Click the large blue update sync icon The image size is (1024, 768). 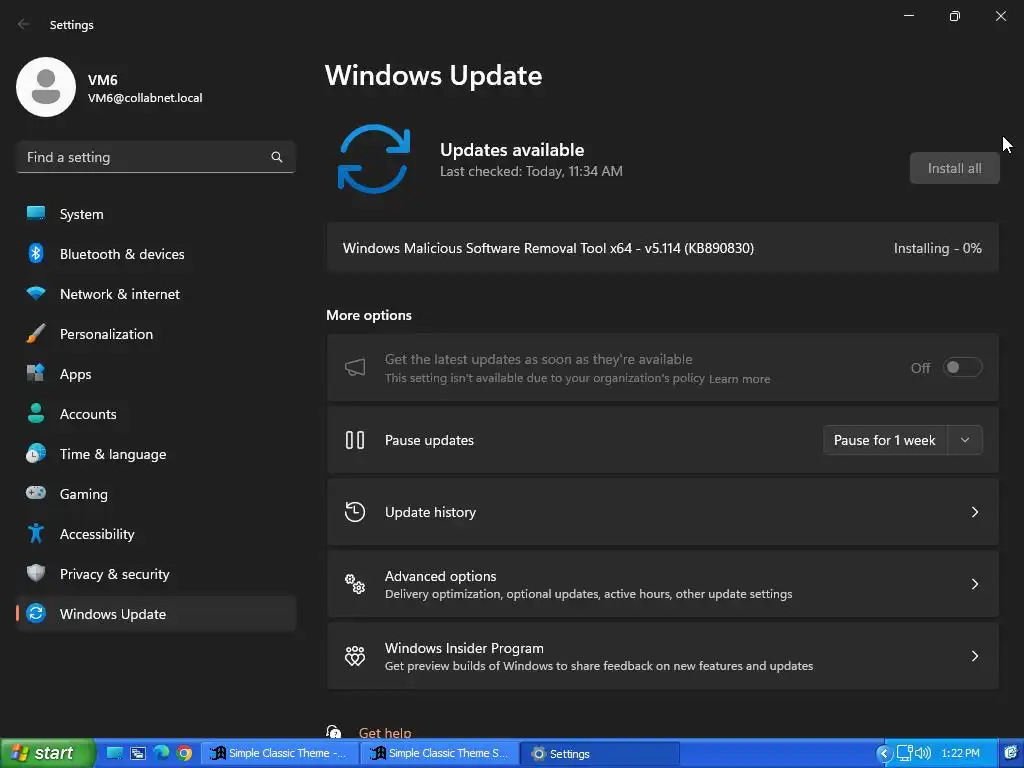pos(374,159)
